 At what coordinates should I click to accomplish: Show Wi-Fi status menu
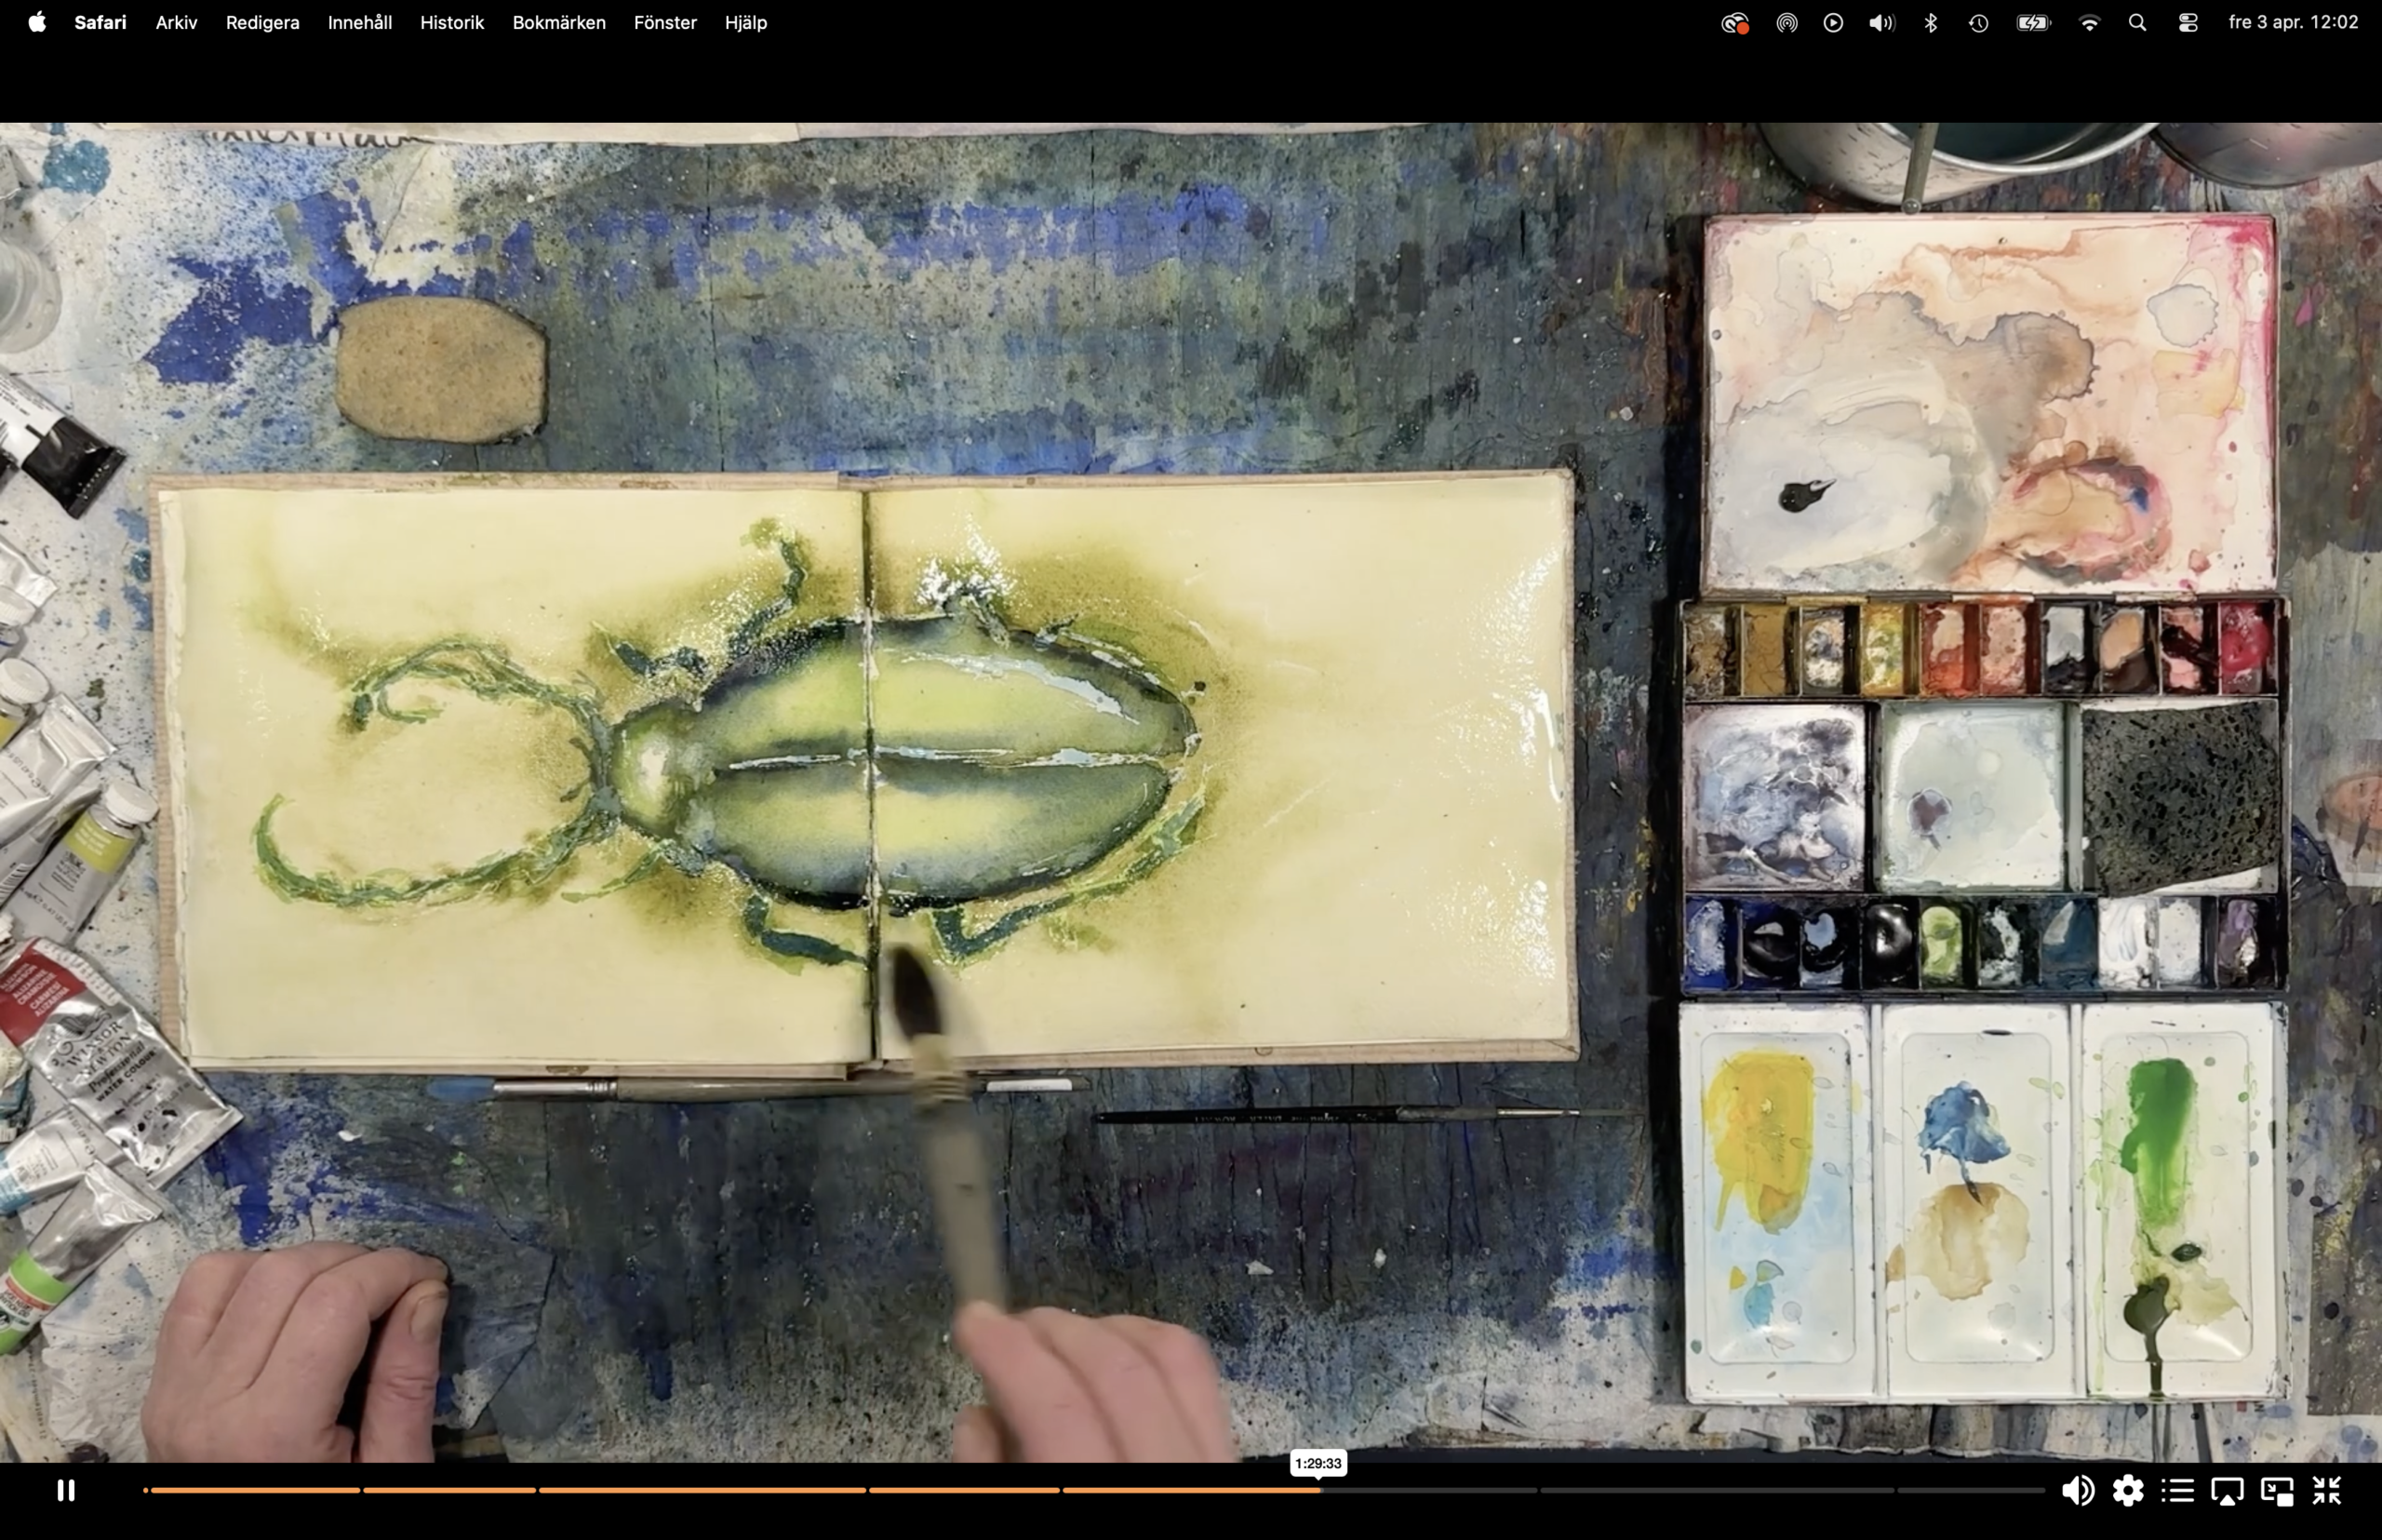click(x=2089, y=22)
